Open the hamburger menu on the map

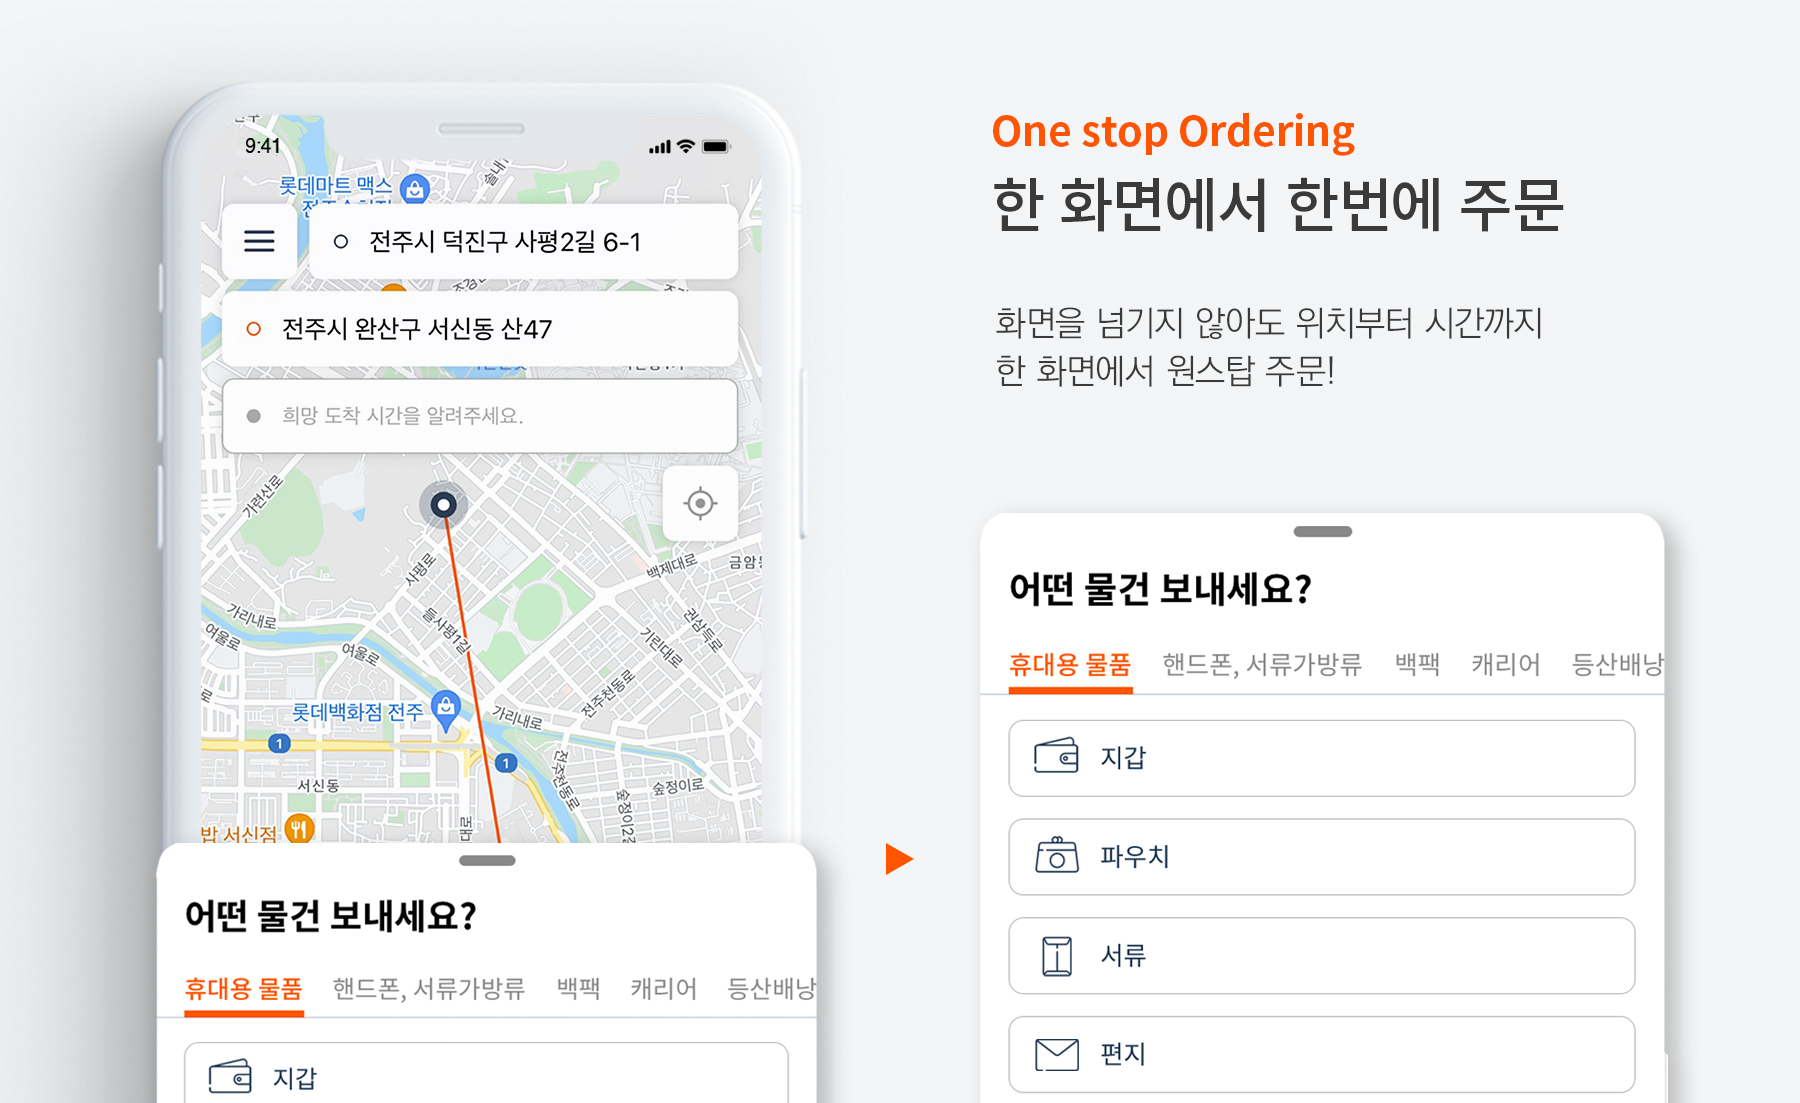pyautogui.click(x=259, y=241)
